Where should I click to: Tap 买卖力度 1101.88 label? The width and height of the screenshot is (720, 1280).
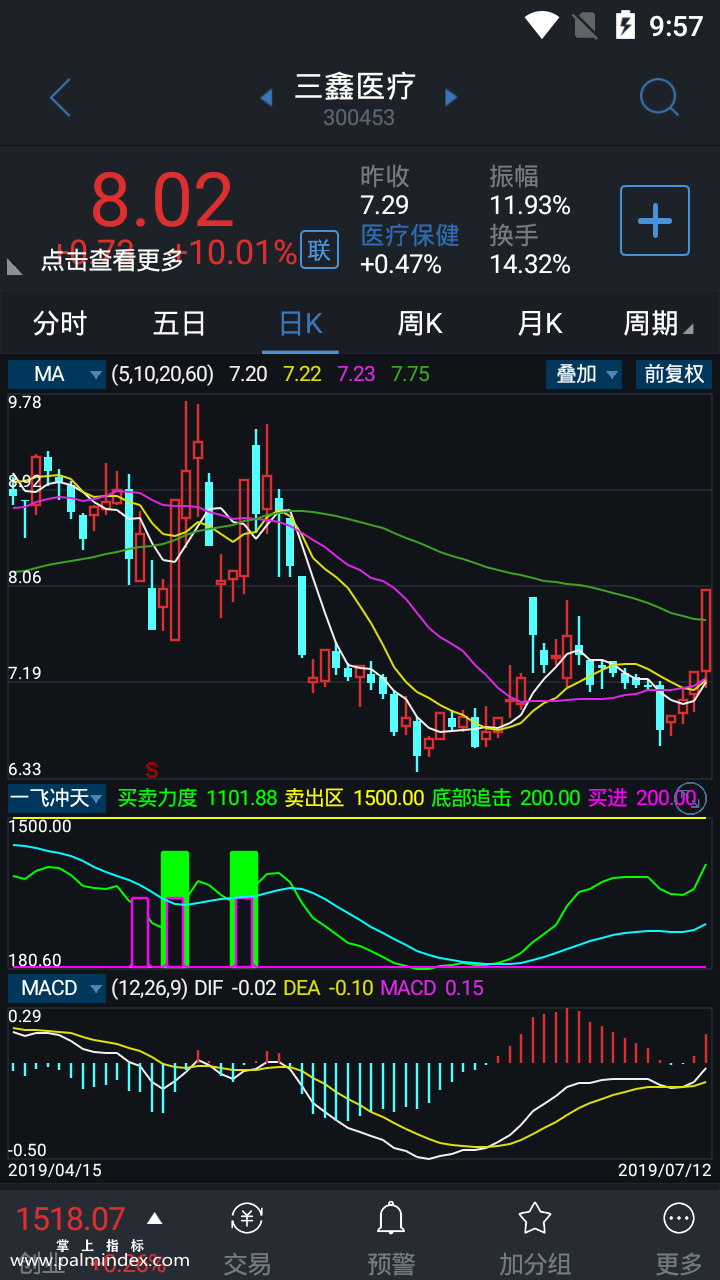pyautogui.click(x=197, y=798)
